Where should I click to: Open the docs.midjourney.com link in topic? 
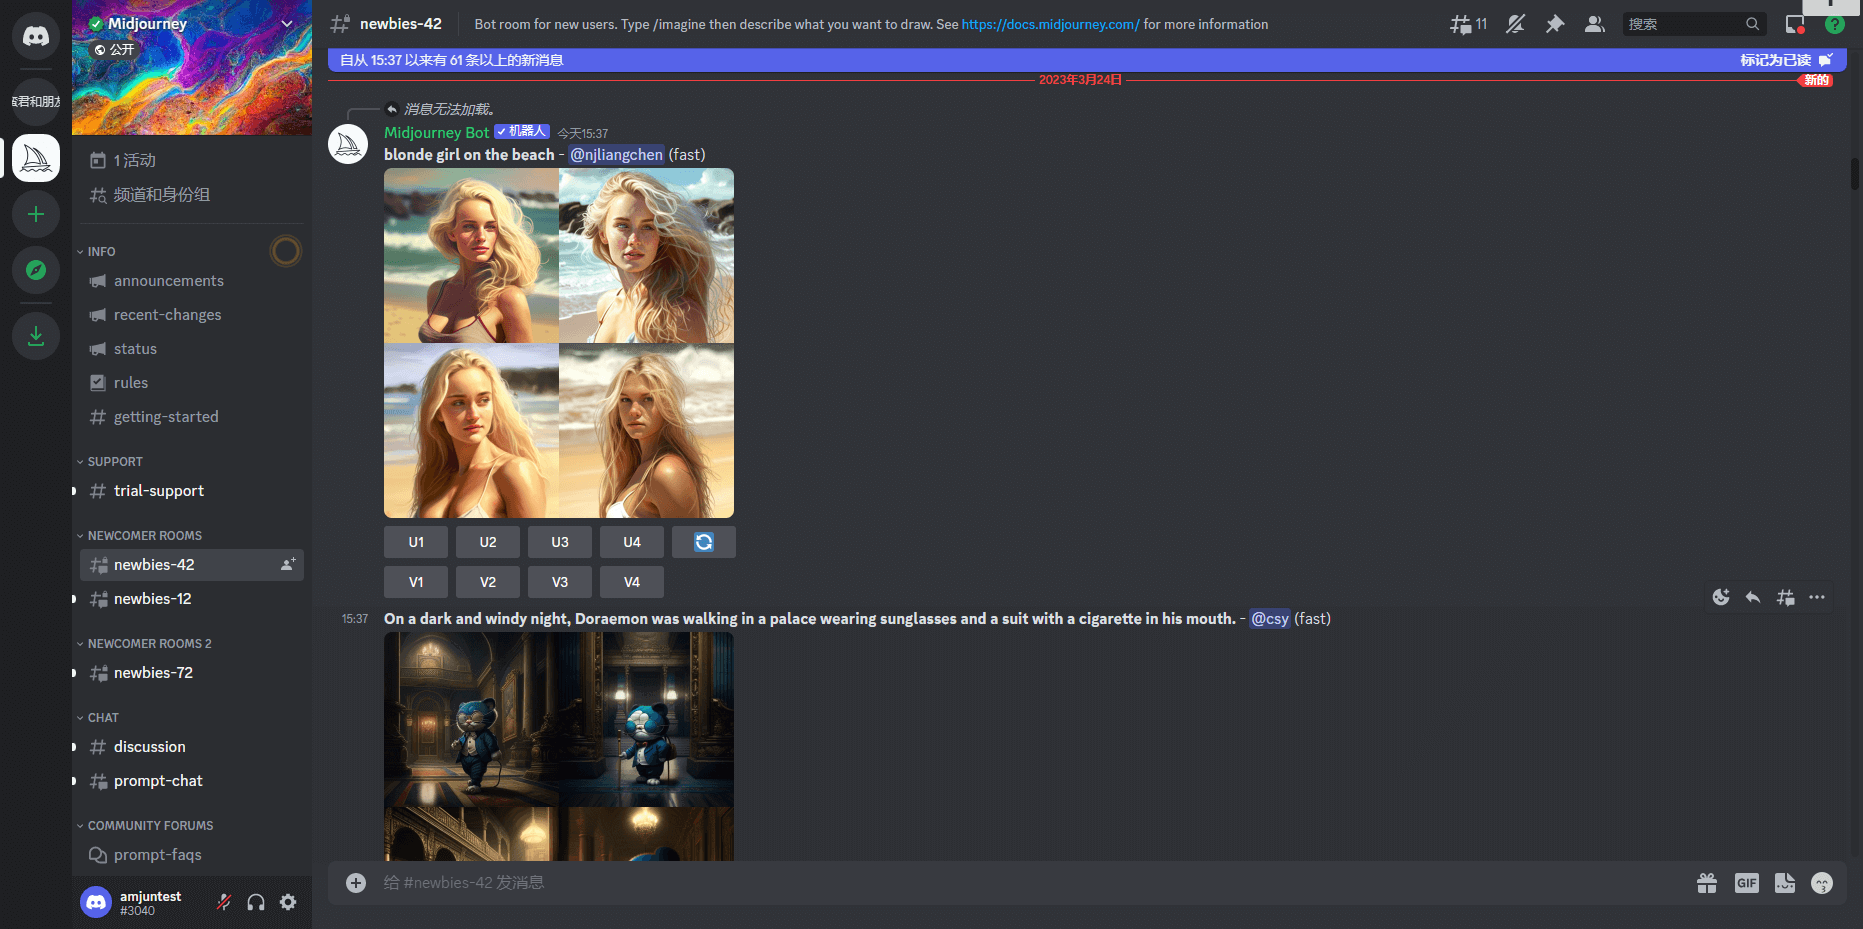tap(1050, 24)
